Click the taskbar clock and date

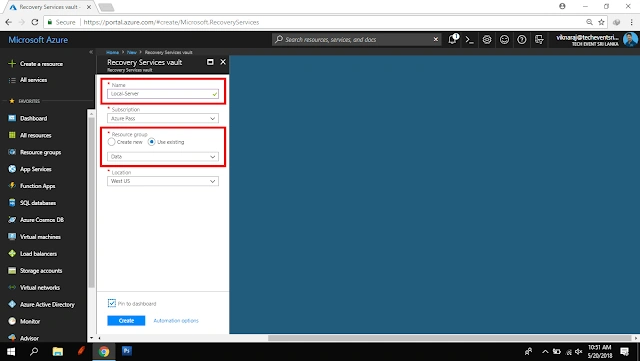[600, 351]
